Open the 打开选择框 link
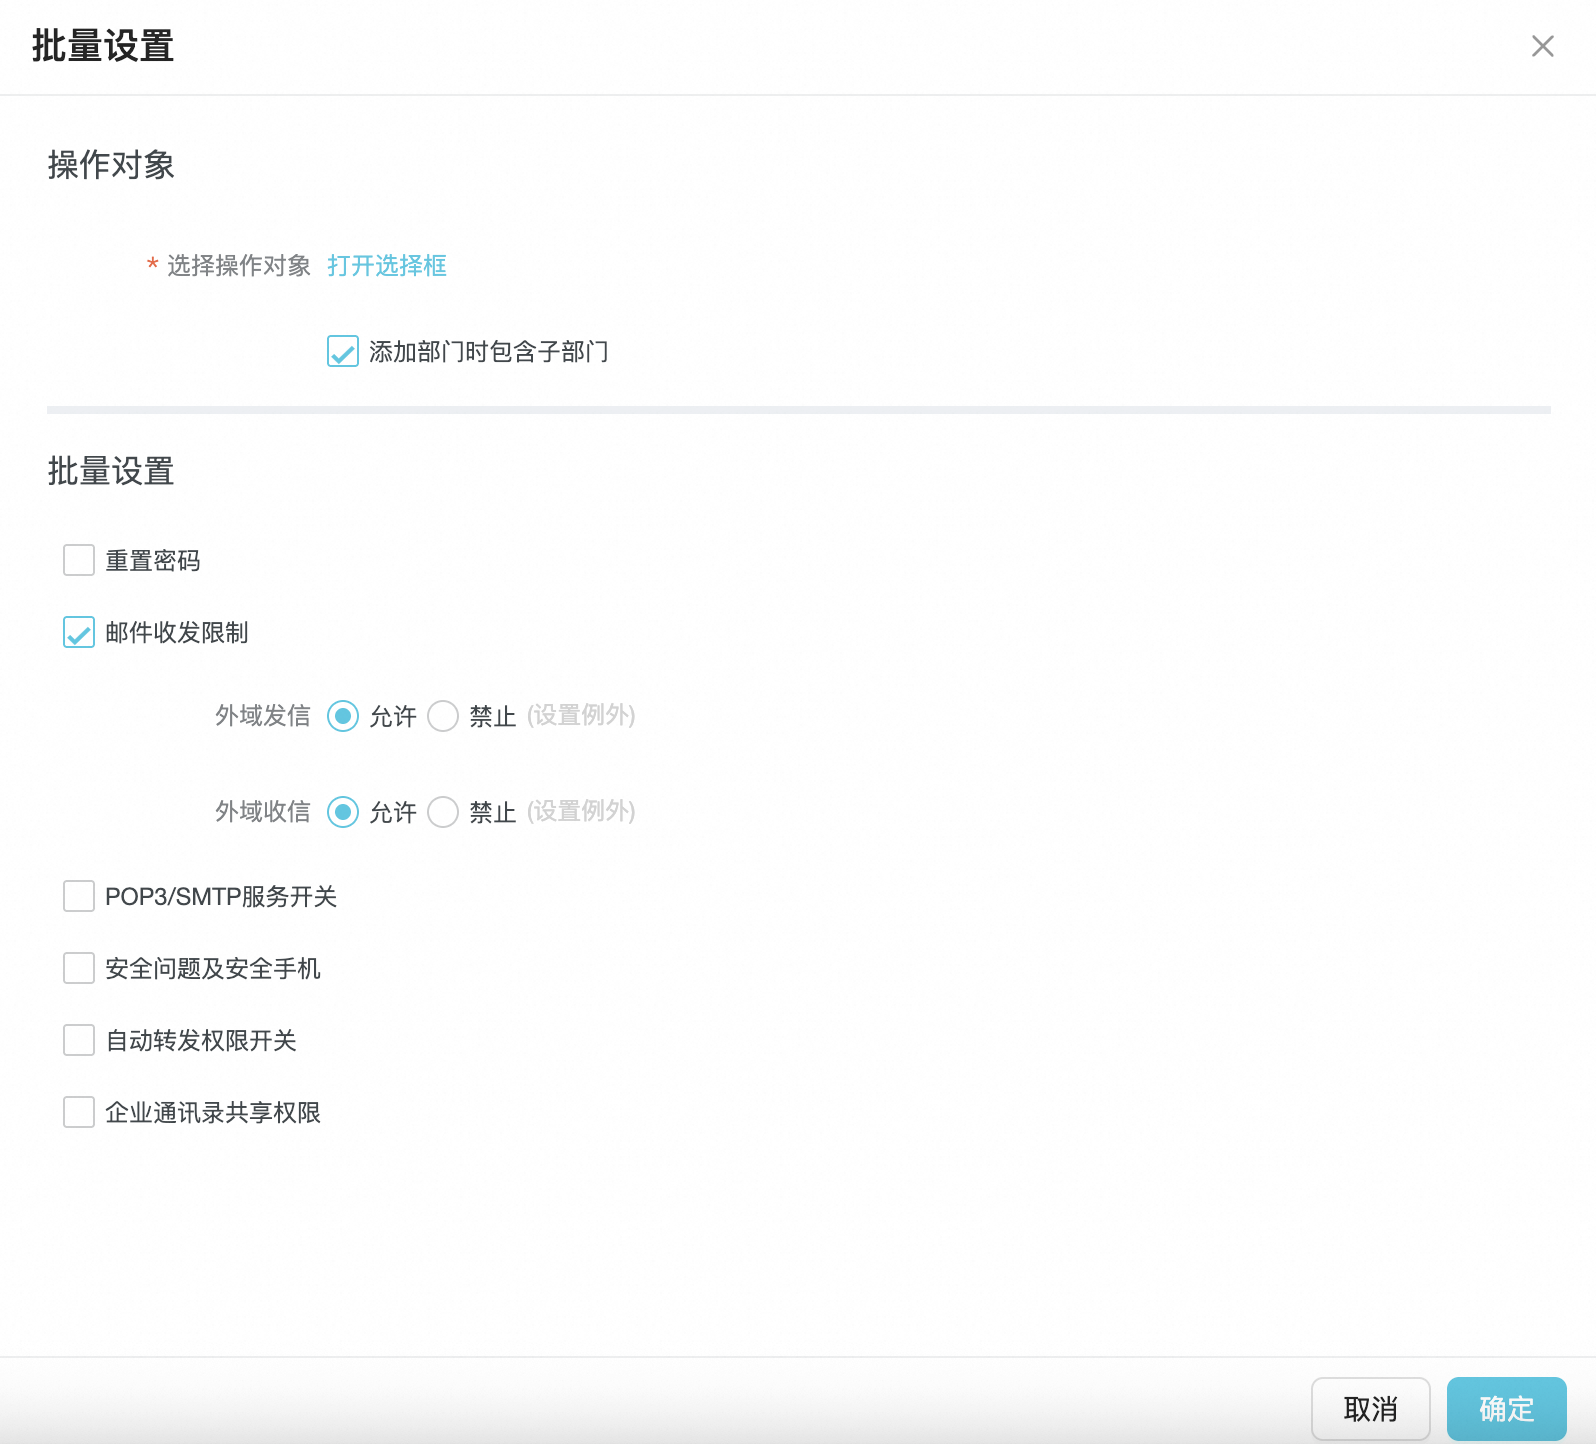The width and height of the screenshot is (1596, 1444). 387,265
